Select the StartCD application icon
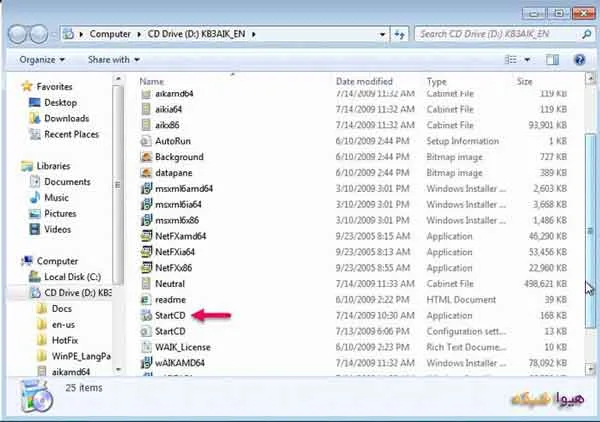 (x=146, y=315)
